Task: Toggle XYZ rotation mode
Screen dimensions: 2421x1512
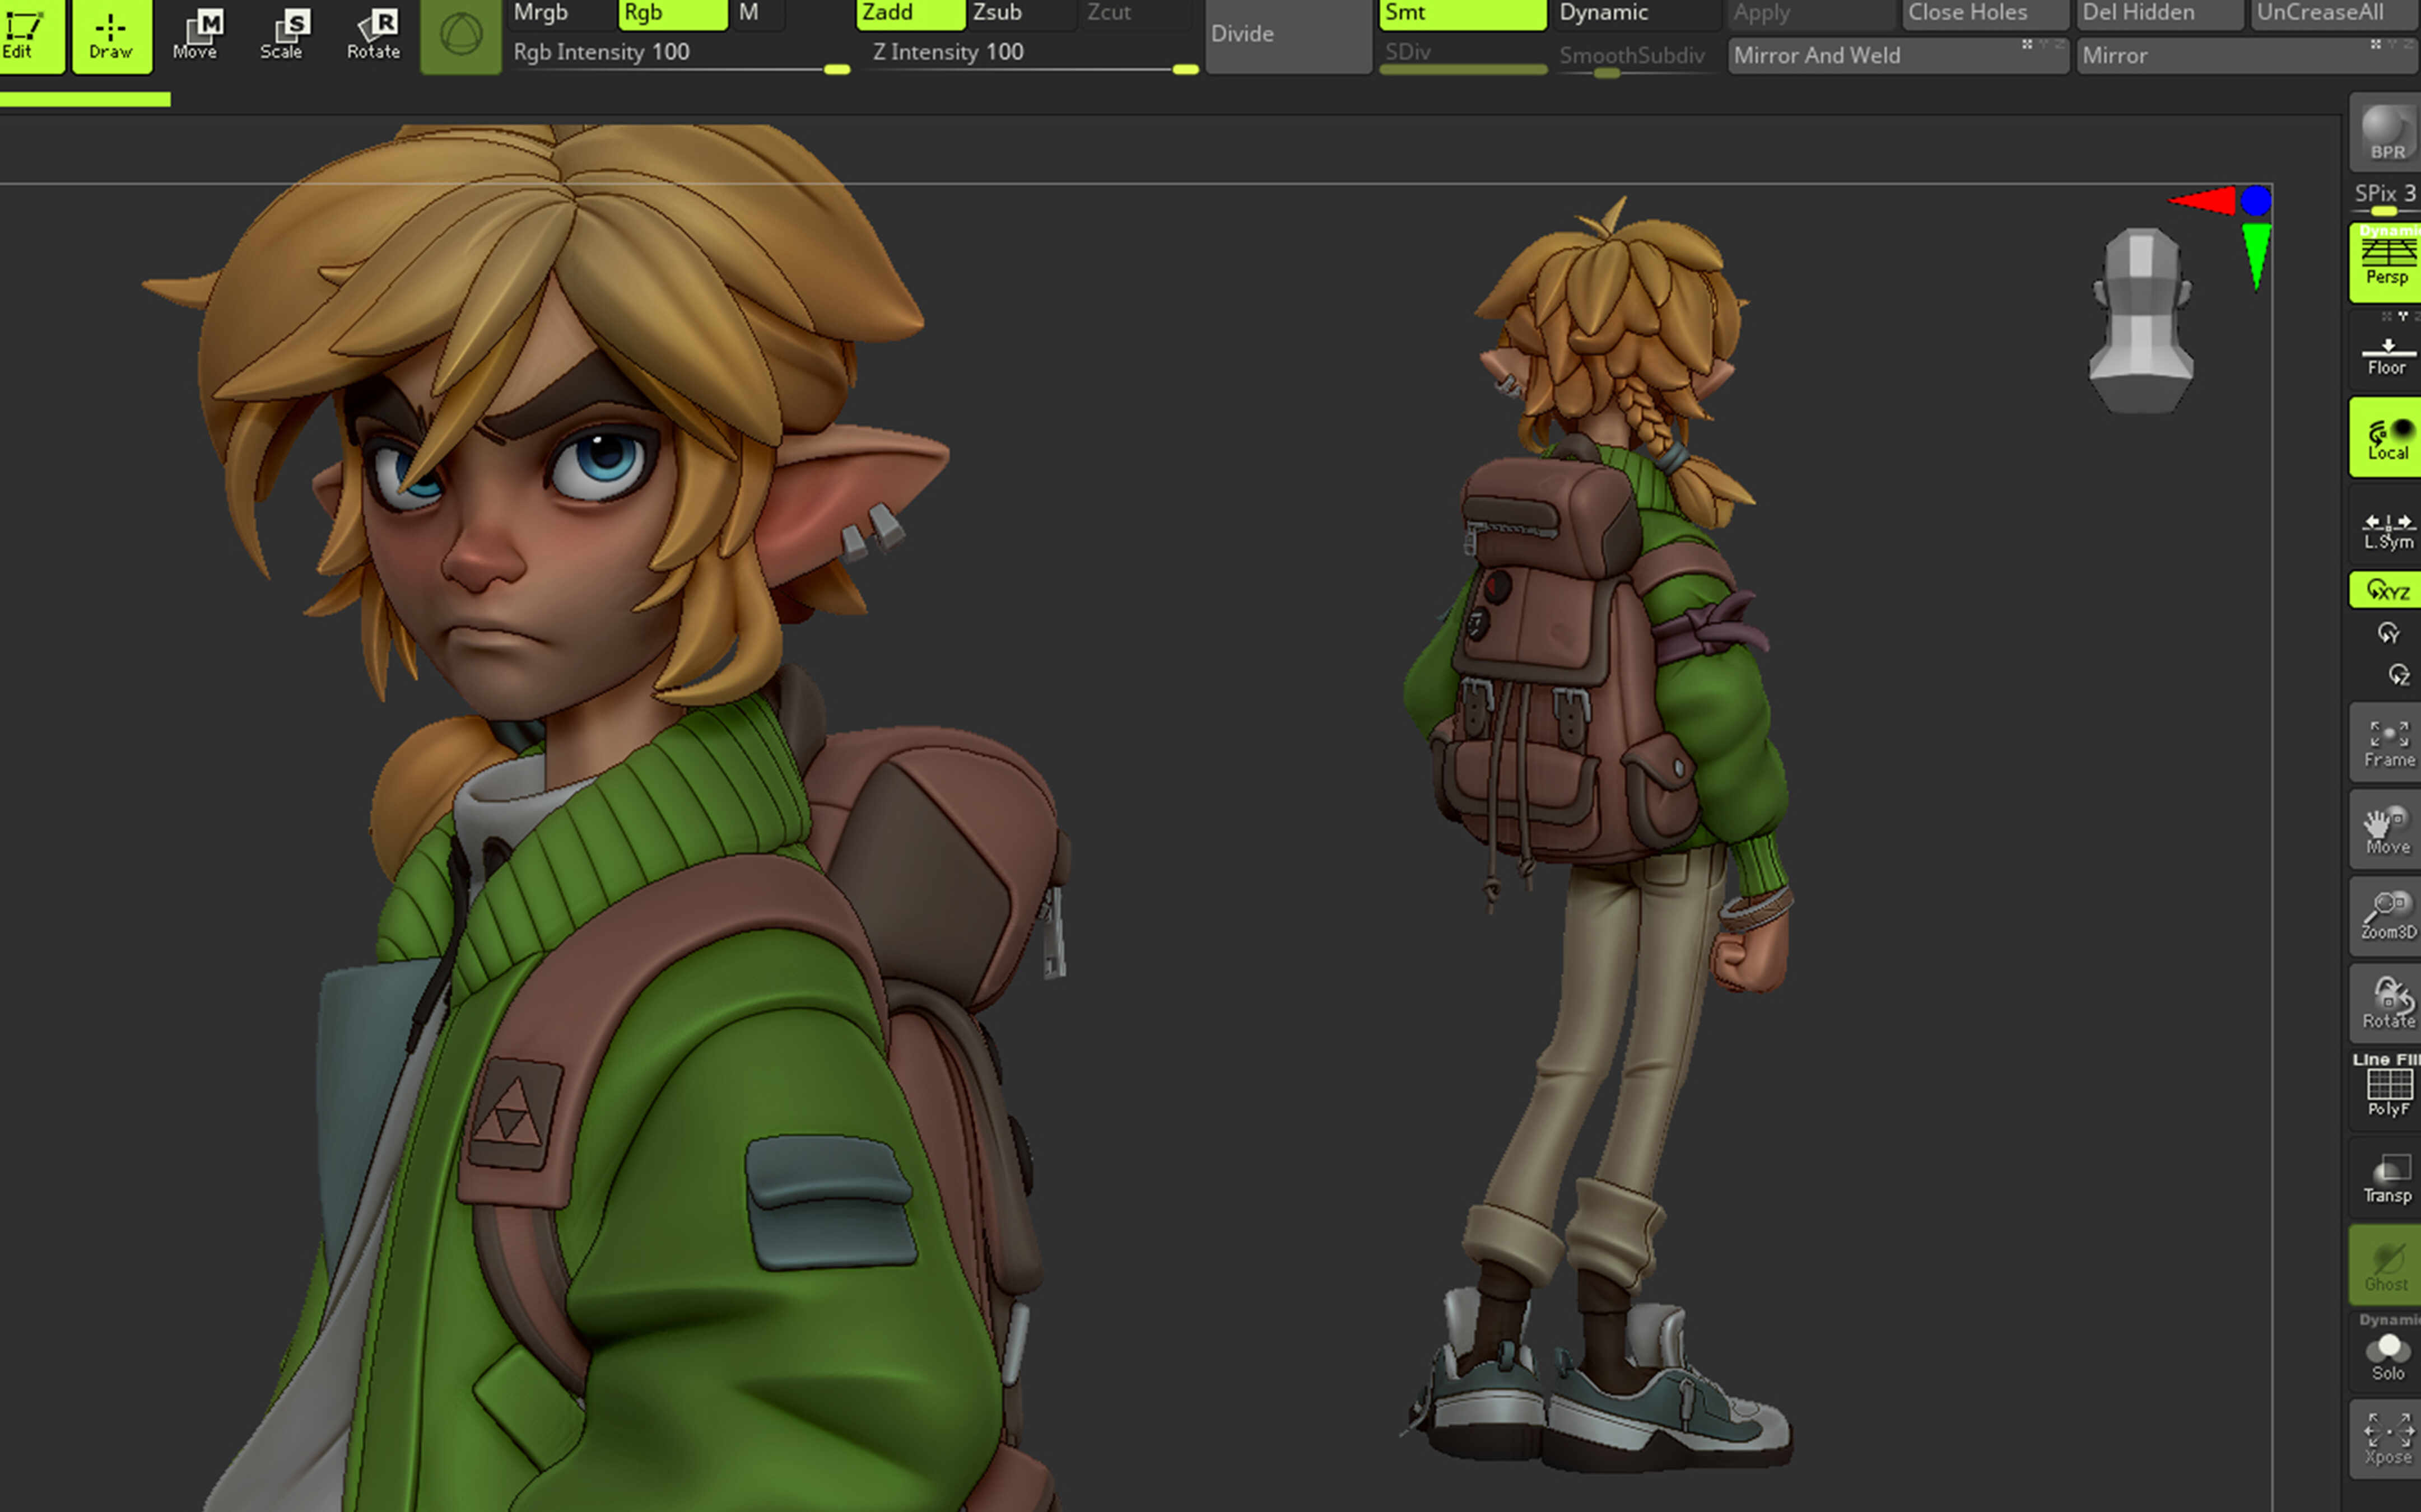Action: pyautogui.click(x=2386, y=590)
